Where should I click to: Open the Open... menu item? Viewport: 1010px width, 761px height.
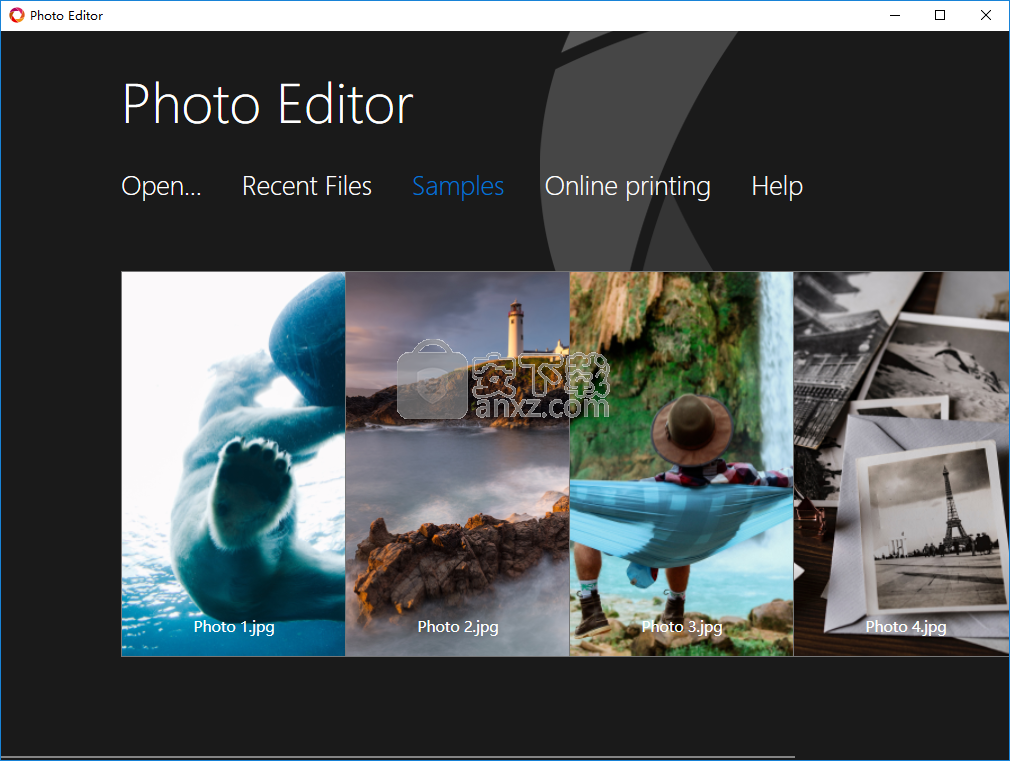(x=161, y=186)
